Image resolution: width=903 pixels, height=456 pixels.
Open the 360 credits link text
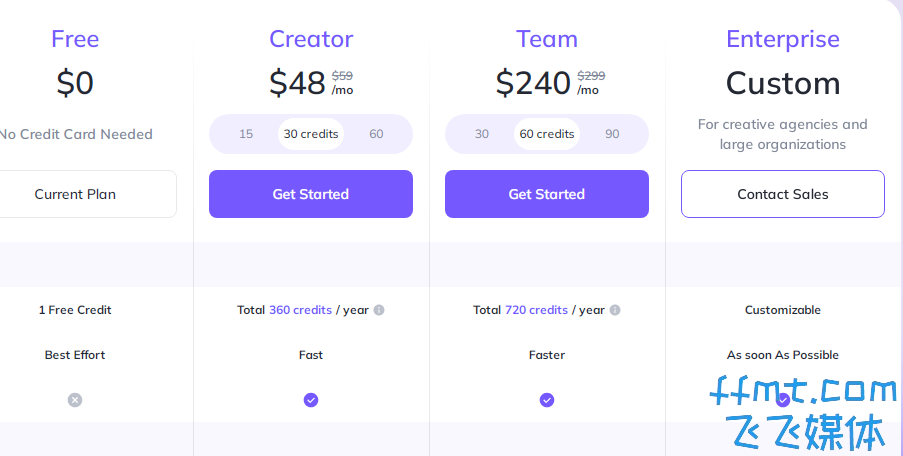[301, 310]
